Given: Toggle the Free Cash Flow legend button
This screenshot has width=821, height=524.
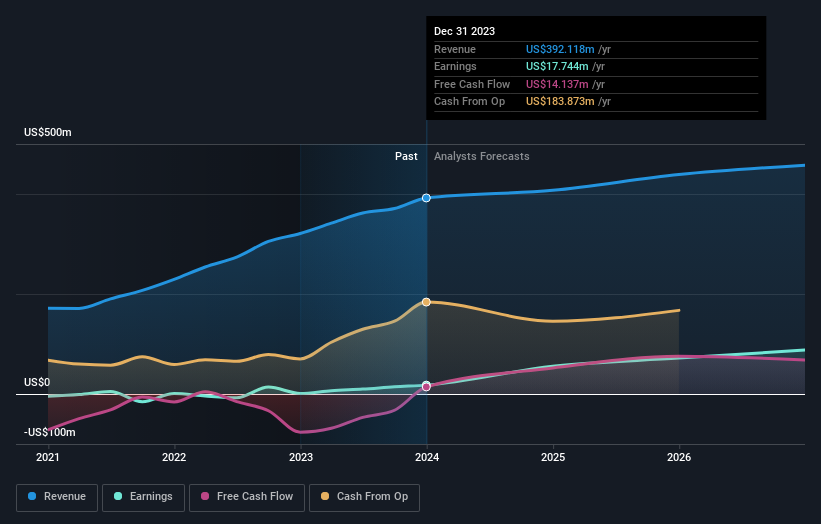Looking at the screenshot, I should tap(247, 497).
